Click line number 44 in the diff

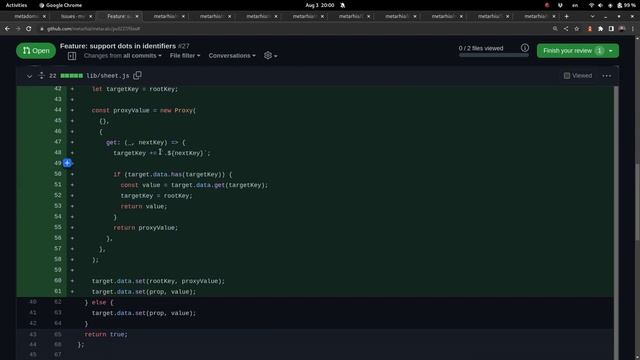58,110
